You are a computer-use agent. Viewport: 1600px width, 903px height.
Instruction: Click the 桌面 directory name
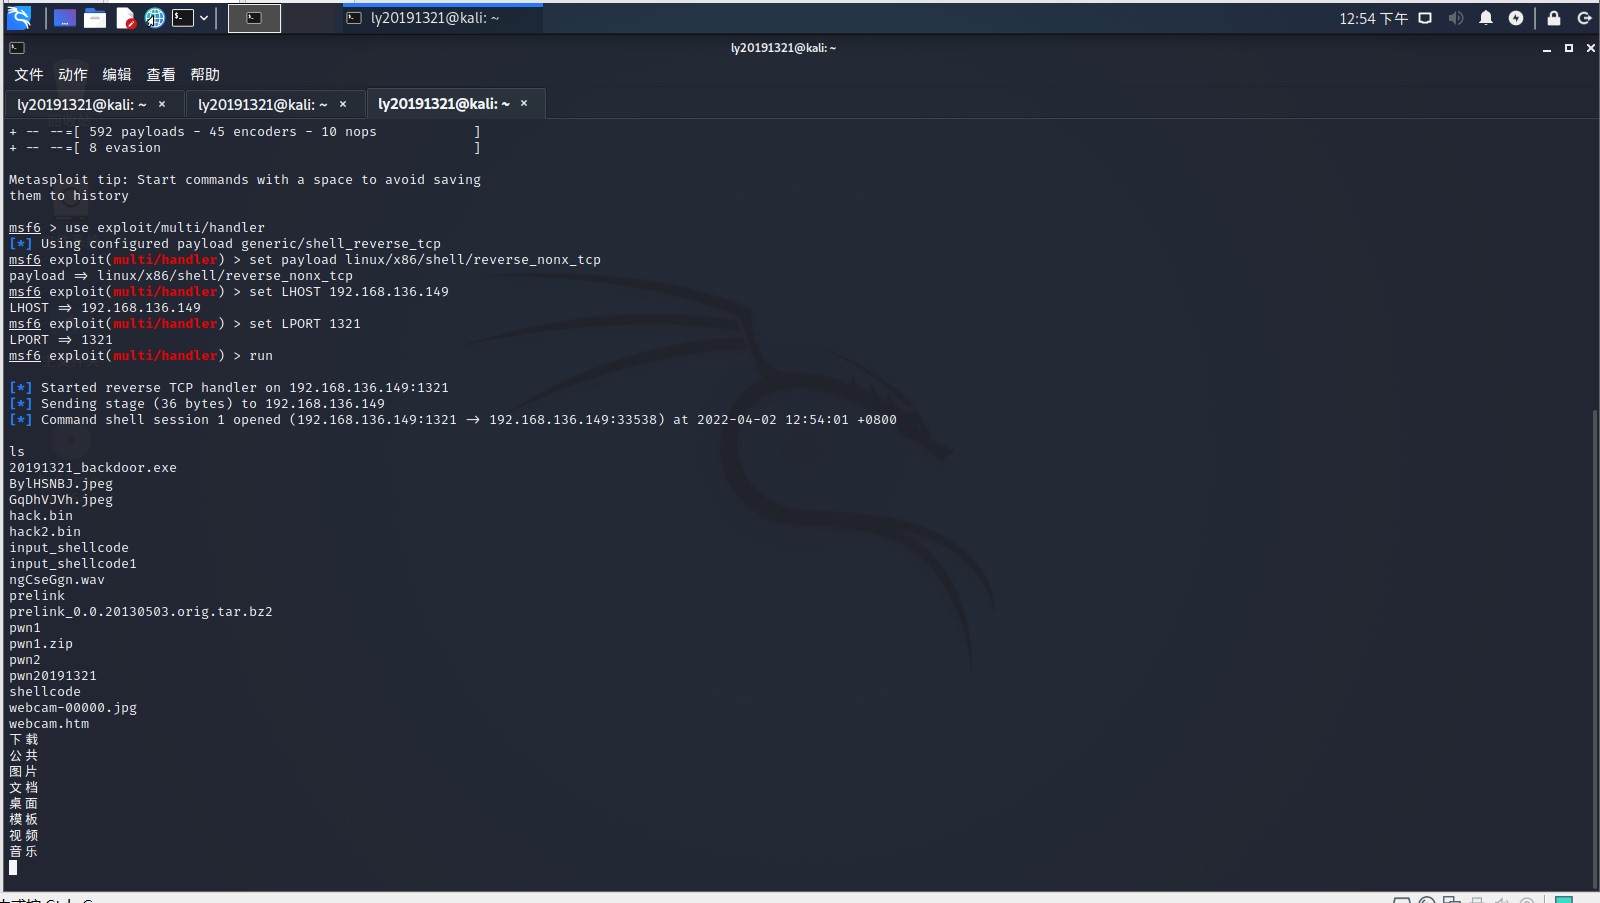click(24, 804)
